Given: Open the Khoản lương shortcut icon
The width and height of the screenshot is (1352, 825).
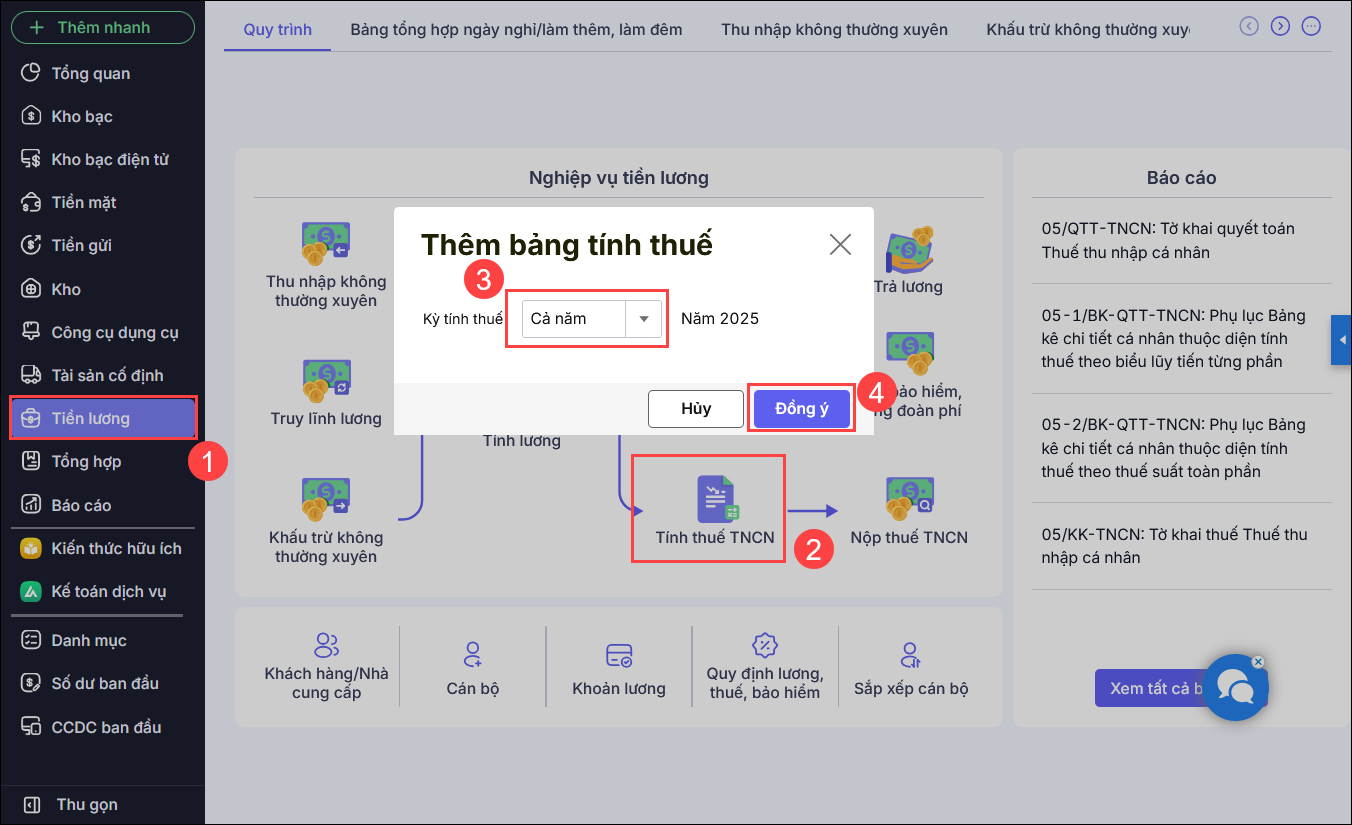Looking at the screenshot, I should [619, 655].
